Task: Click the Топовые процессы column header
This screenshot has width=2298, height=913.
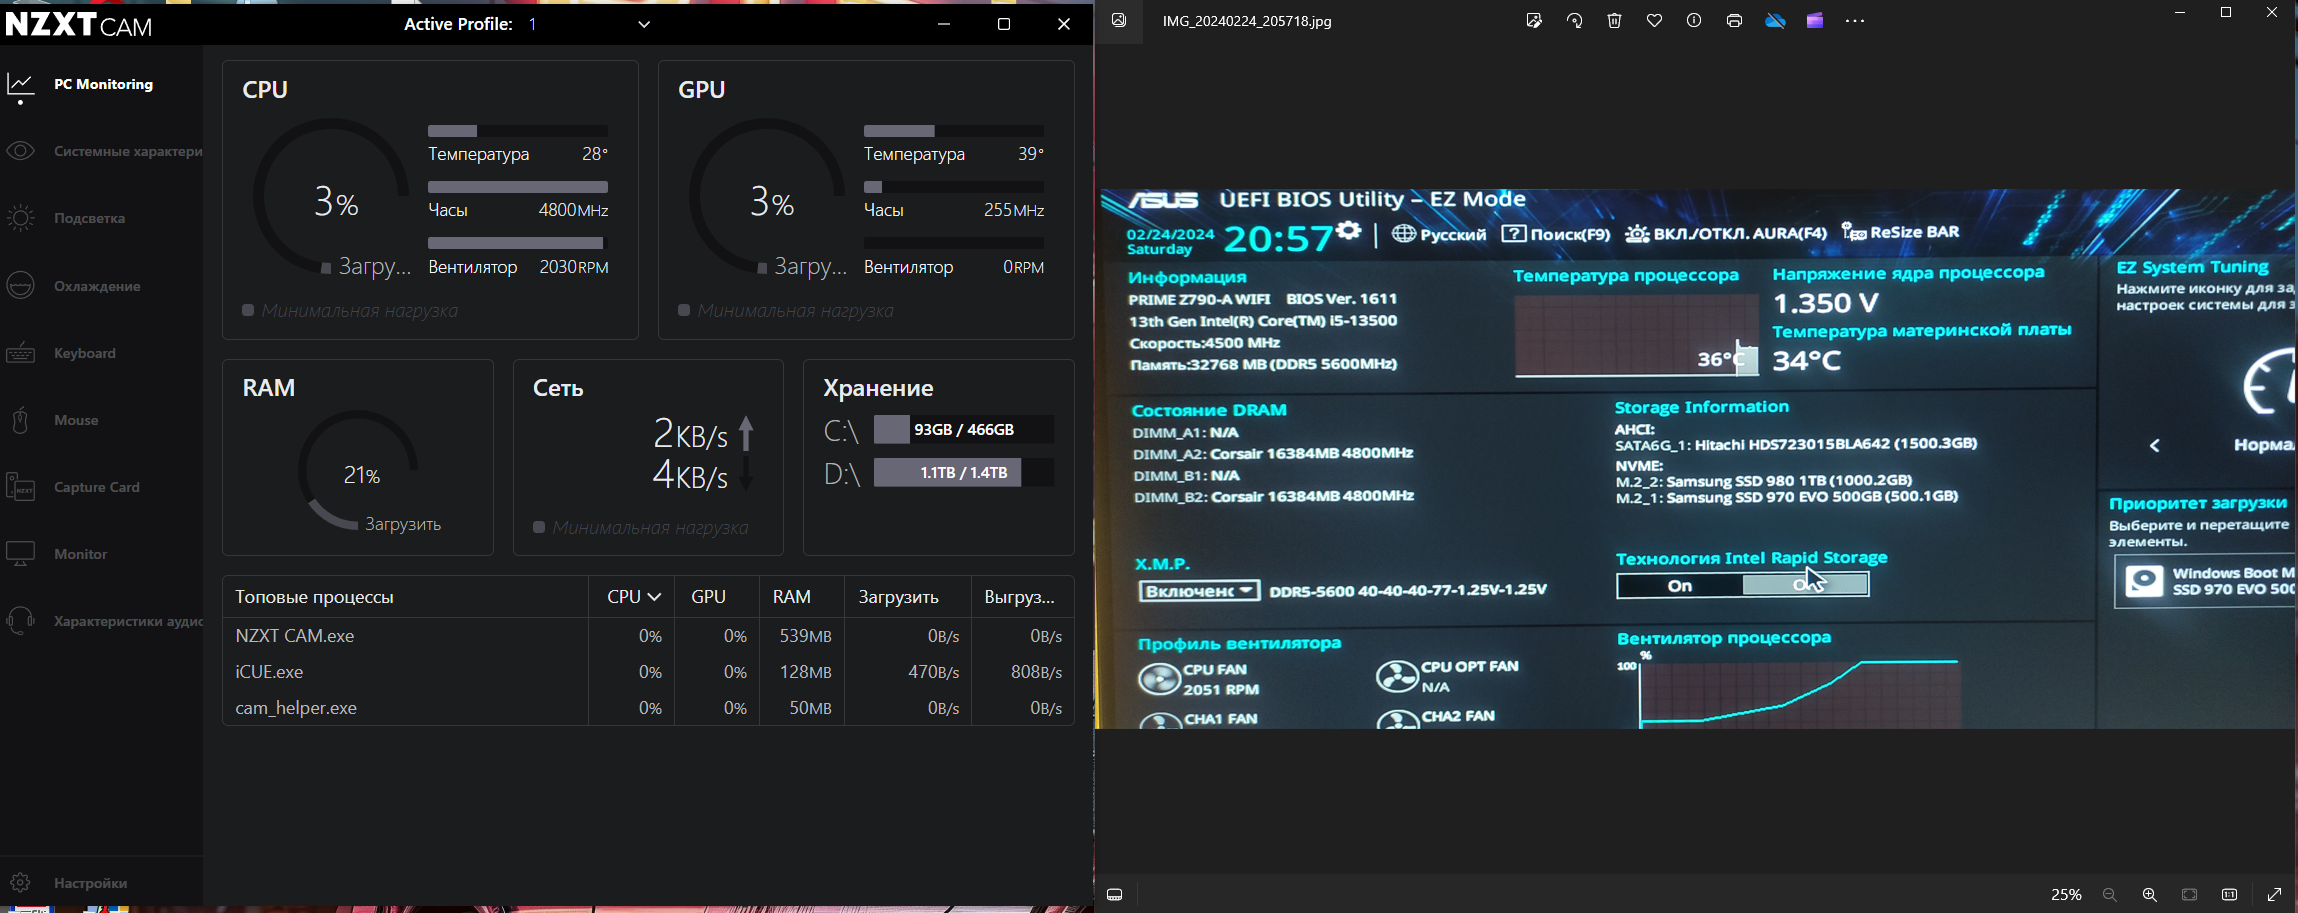Action: point(314,597)
